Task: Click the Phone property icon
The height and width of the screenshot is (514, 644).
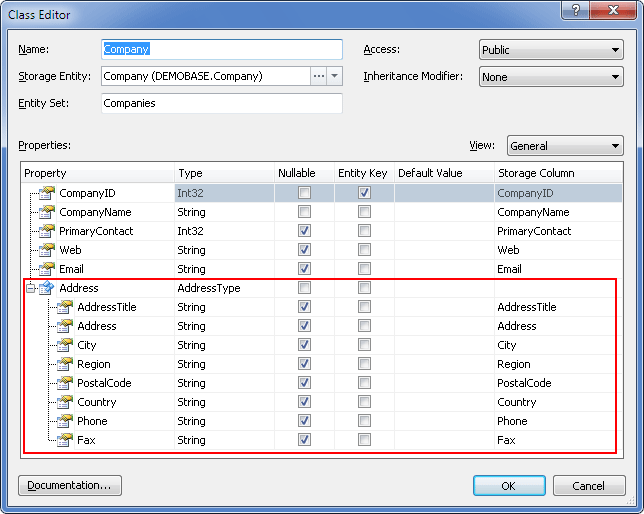Action: coord(65,421)
